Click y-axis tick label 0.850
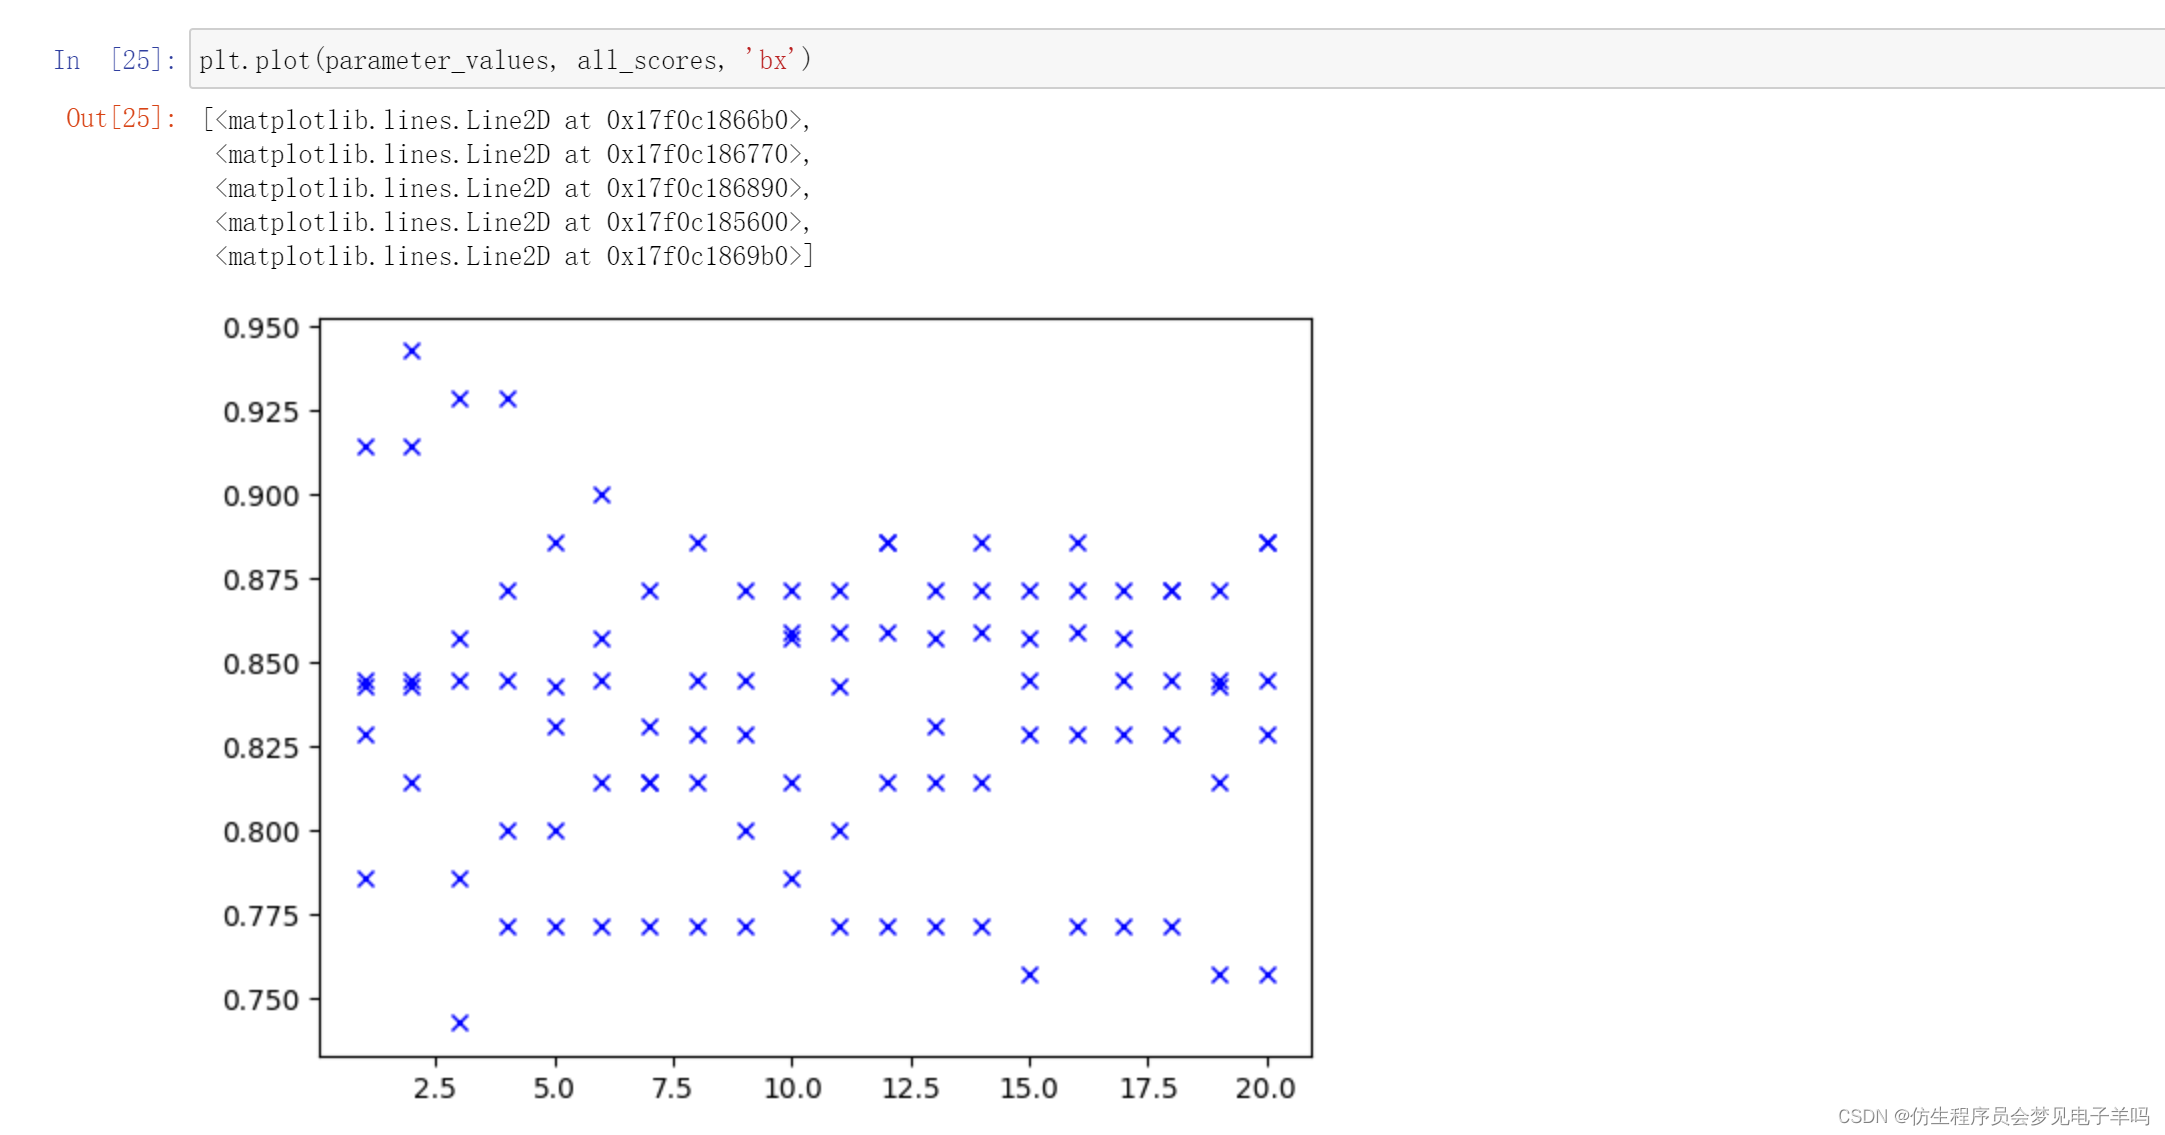Image resolution: width=2165 pixels, height=1135 pixels. point(261,664)
